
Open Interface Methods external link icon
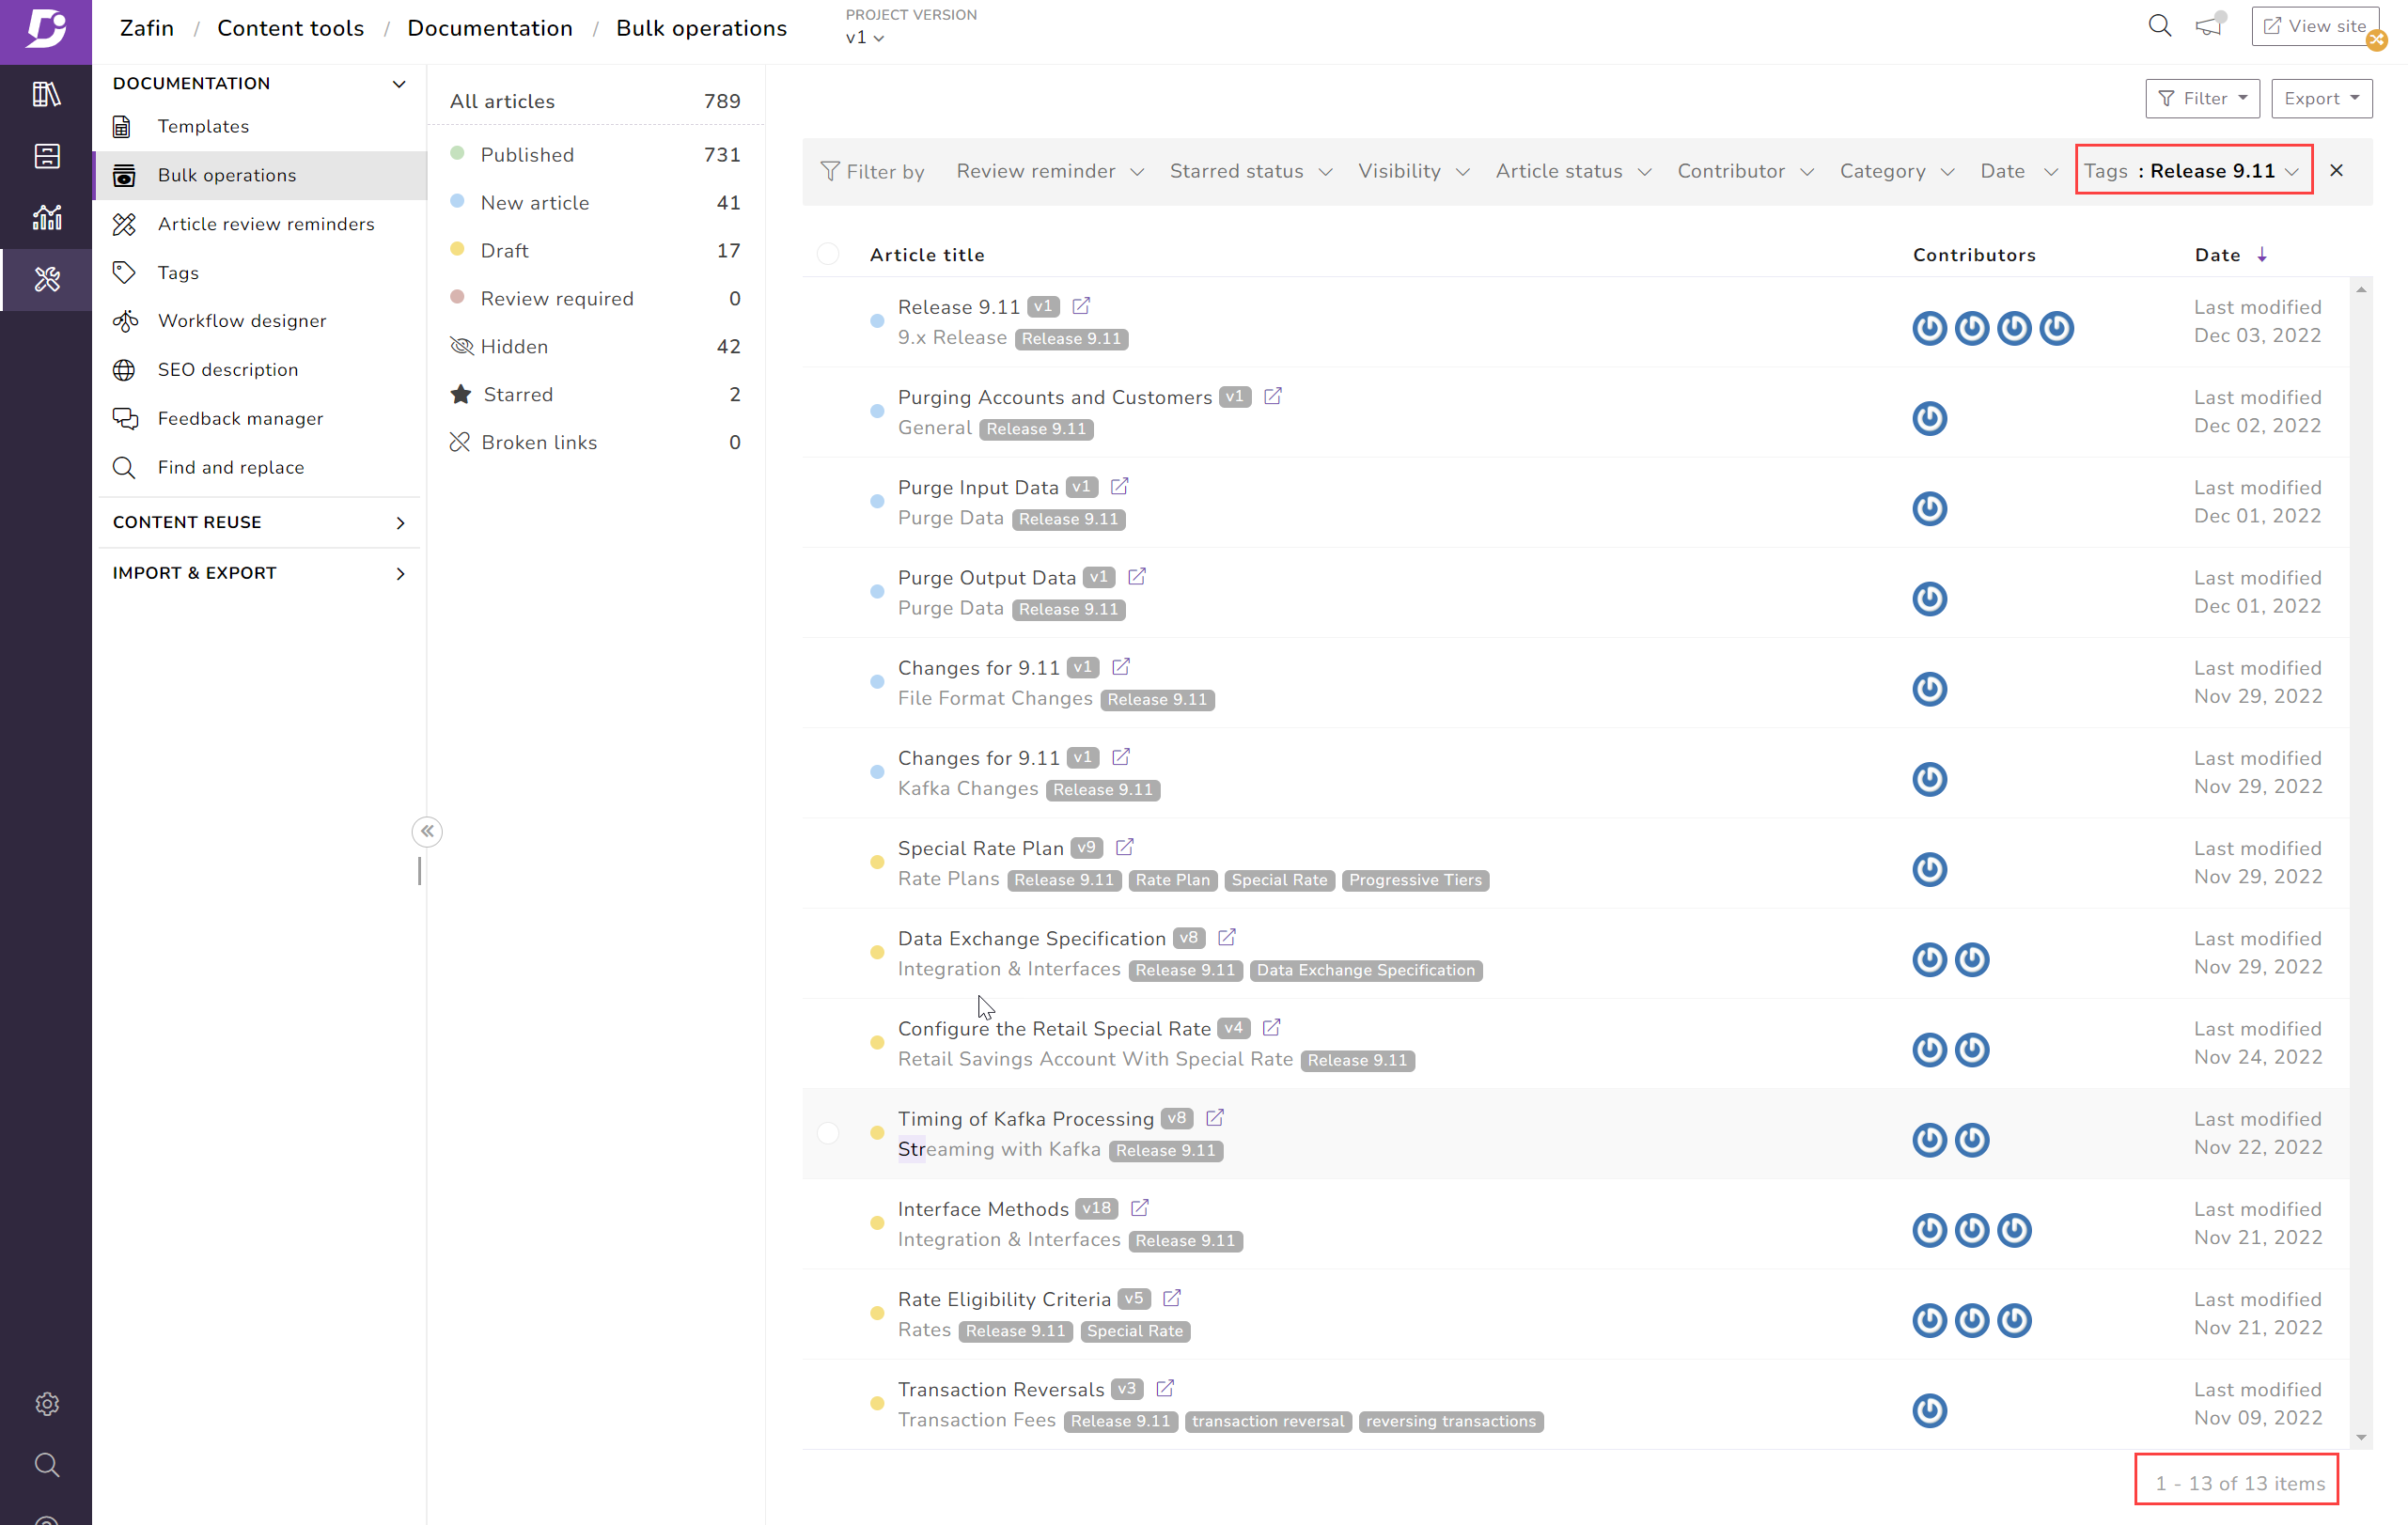click(1140, 1208)
